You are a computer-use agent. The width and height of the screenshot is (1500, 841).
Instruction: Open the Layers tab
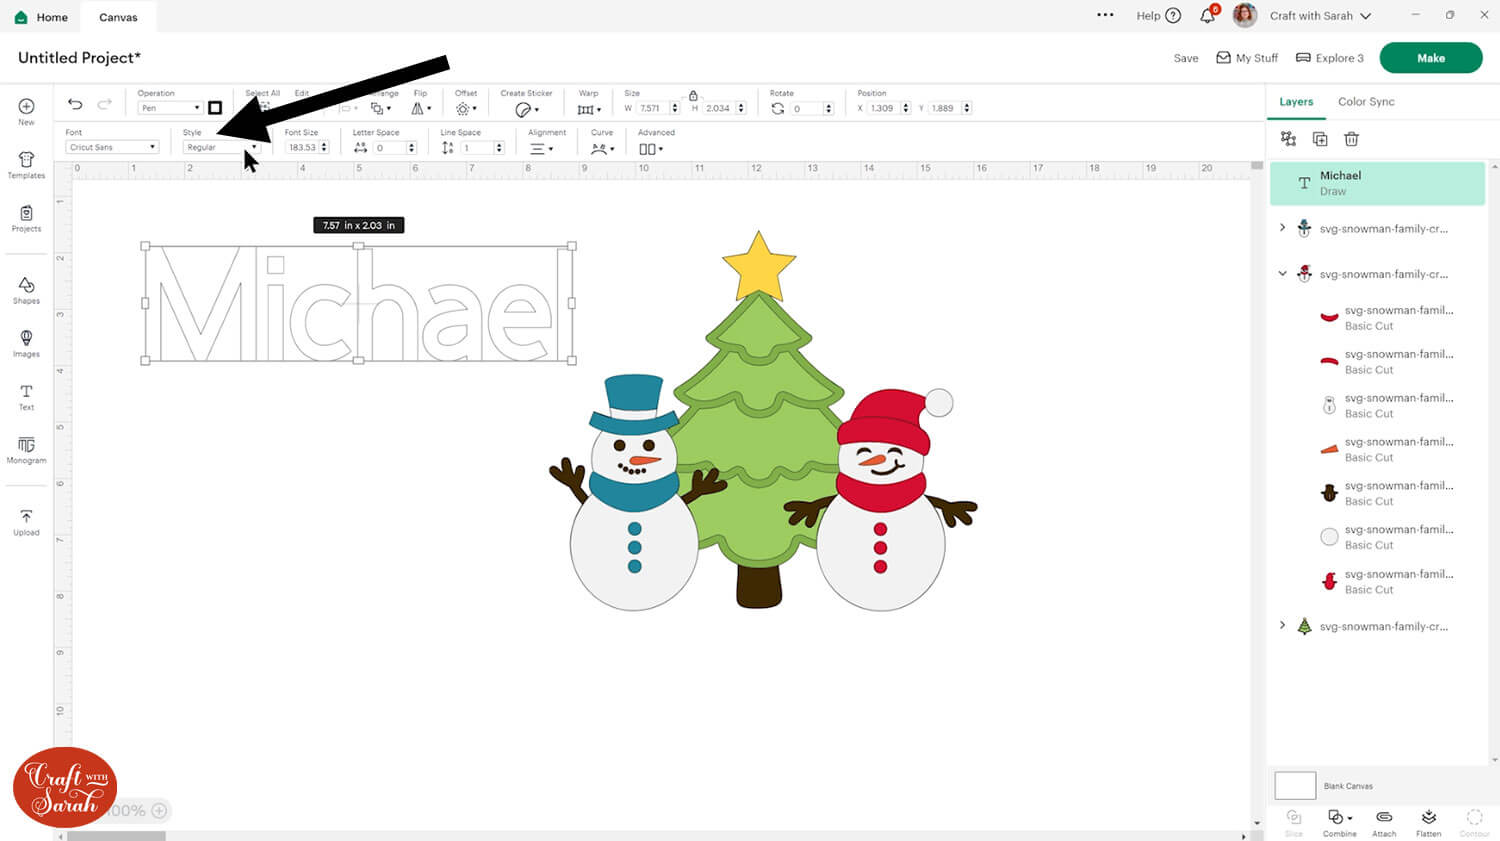tap(1296, 102)
